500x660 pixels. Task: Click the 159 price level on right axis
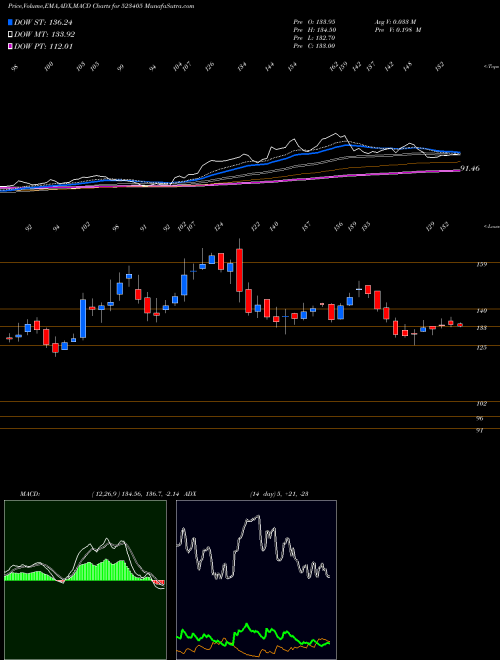(482, 264)
